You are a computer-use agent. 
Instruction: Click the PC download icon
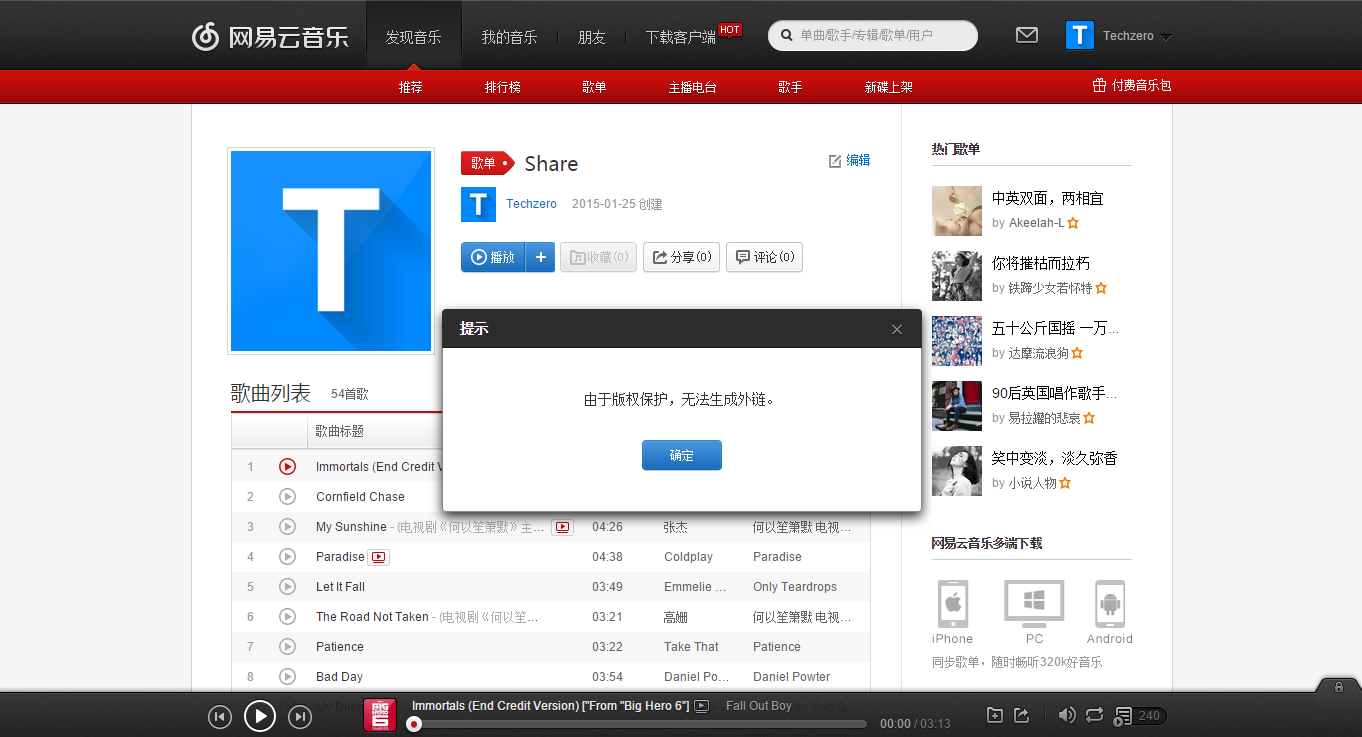coord(1034,604)
